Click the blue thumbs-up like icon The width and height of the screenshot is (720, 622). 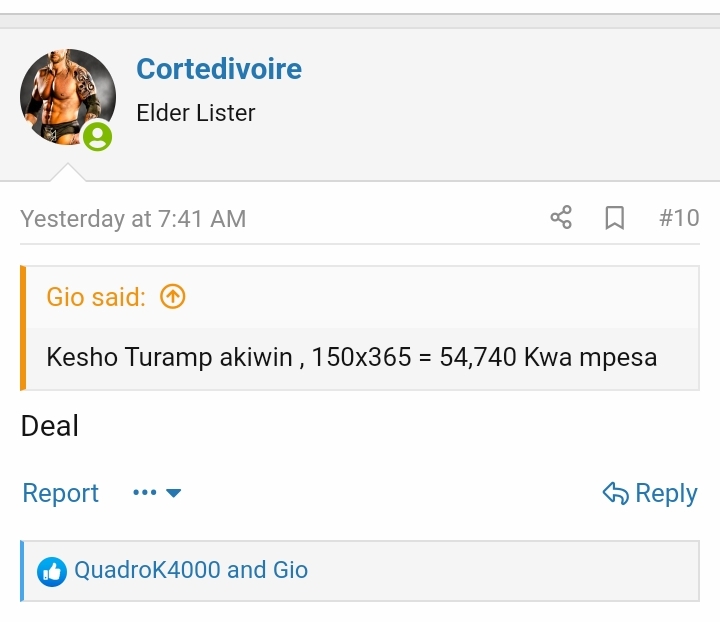click(x=52, y=571)
